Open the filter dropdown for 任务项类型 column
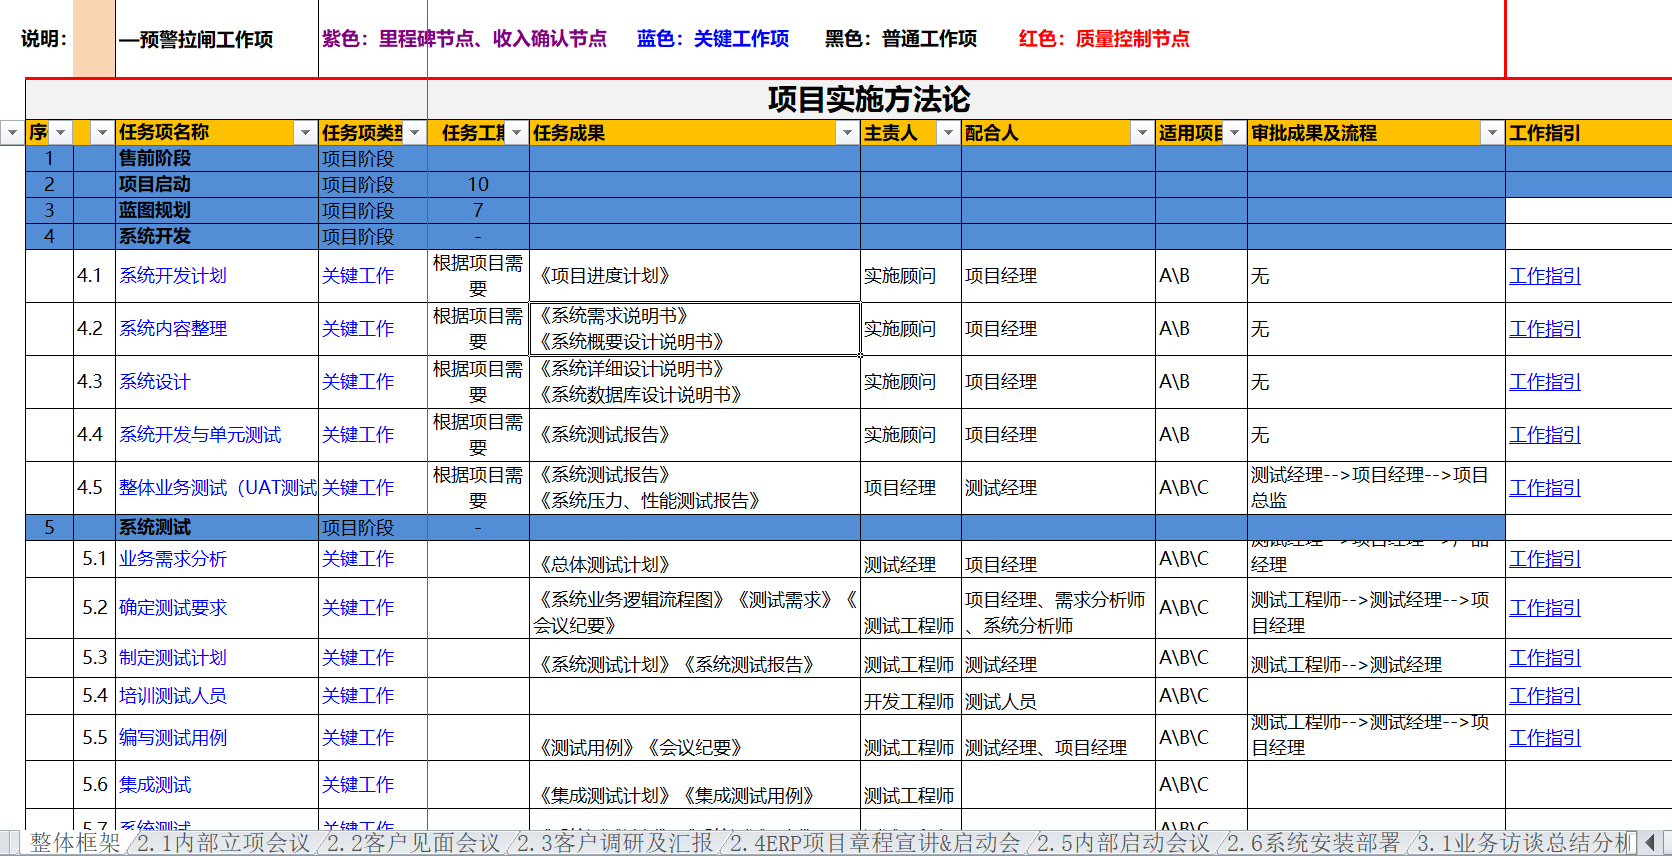1672x856 pixels. coord(414,133)
